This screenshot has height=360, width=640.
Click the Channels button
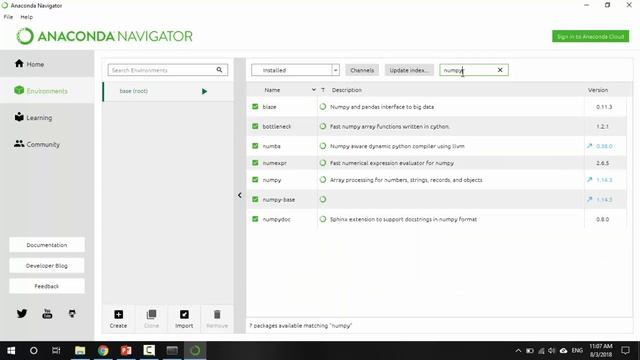pos(362,70)
